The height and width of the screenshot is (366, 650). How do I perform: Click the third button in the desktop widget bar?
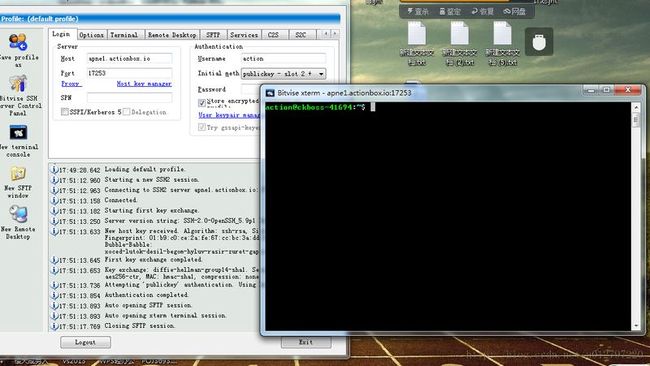483,12
